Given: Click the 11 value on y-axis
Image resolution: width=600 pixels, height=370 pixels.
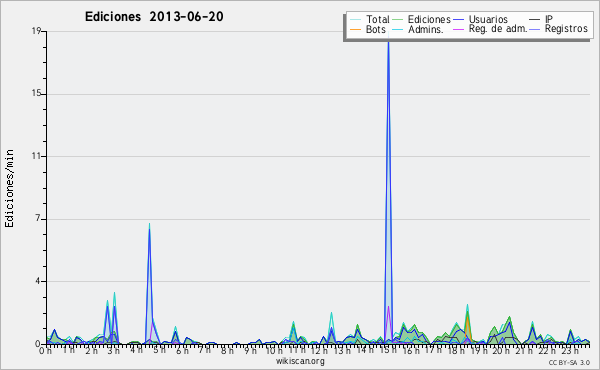Looking at the screenshot, I should [x=36, y=156].
